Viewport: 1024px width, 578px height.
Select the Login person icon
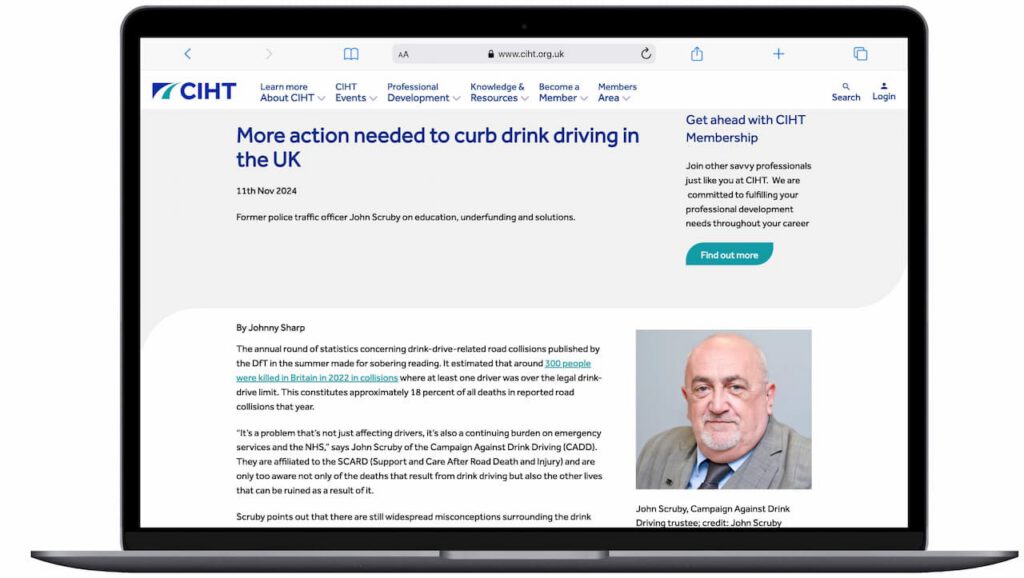883,90
